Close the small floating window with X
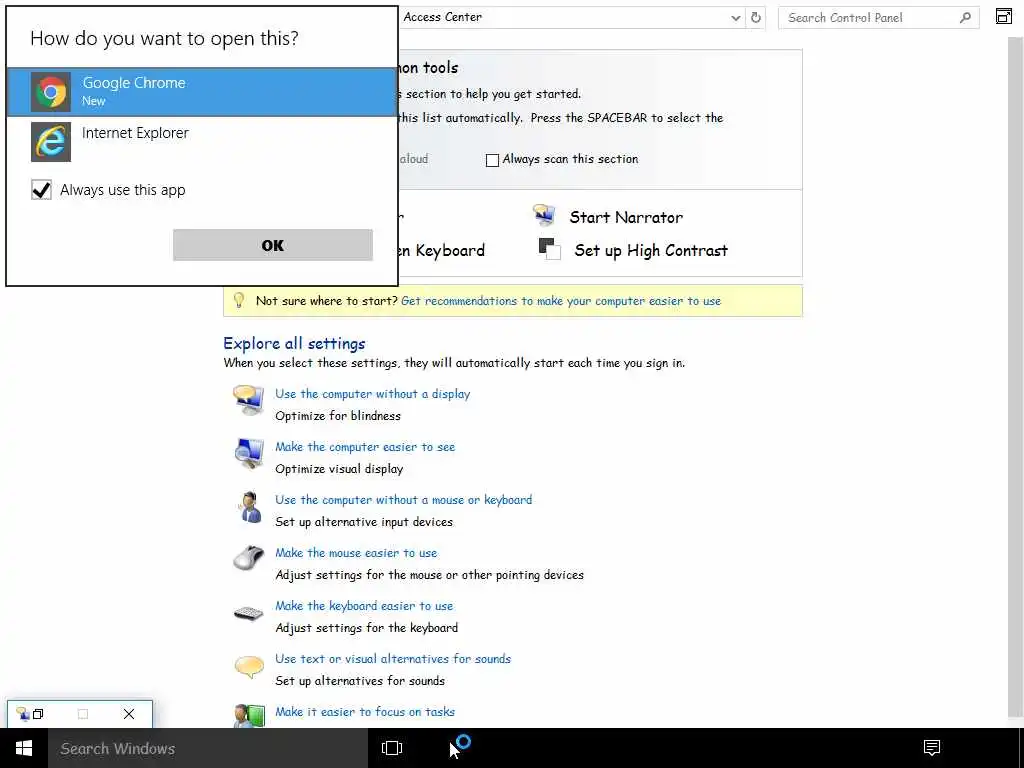1024x768 pixels. (129, 714)
